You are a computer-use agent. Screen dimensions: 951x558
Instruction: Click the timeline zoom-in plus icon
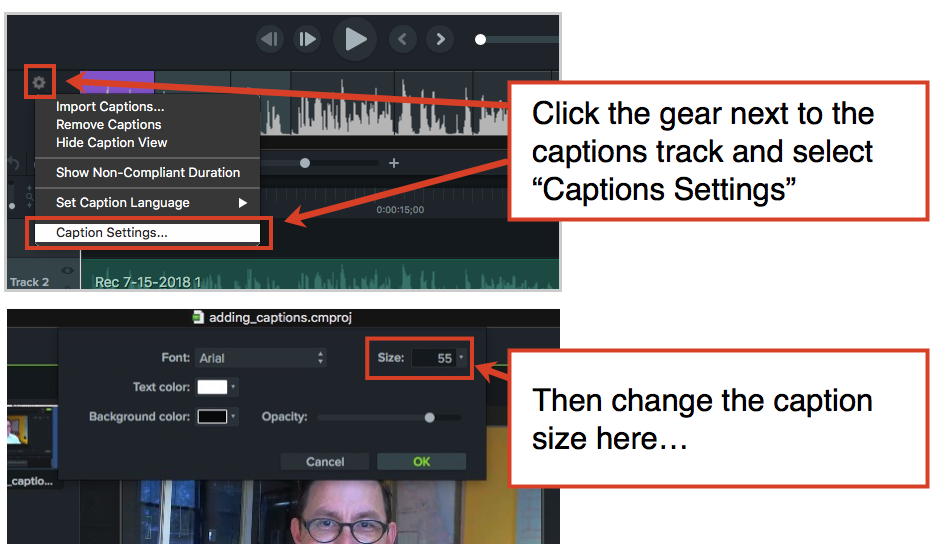point(394,163)
